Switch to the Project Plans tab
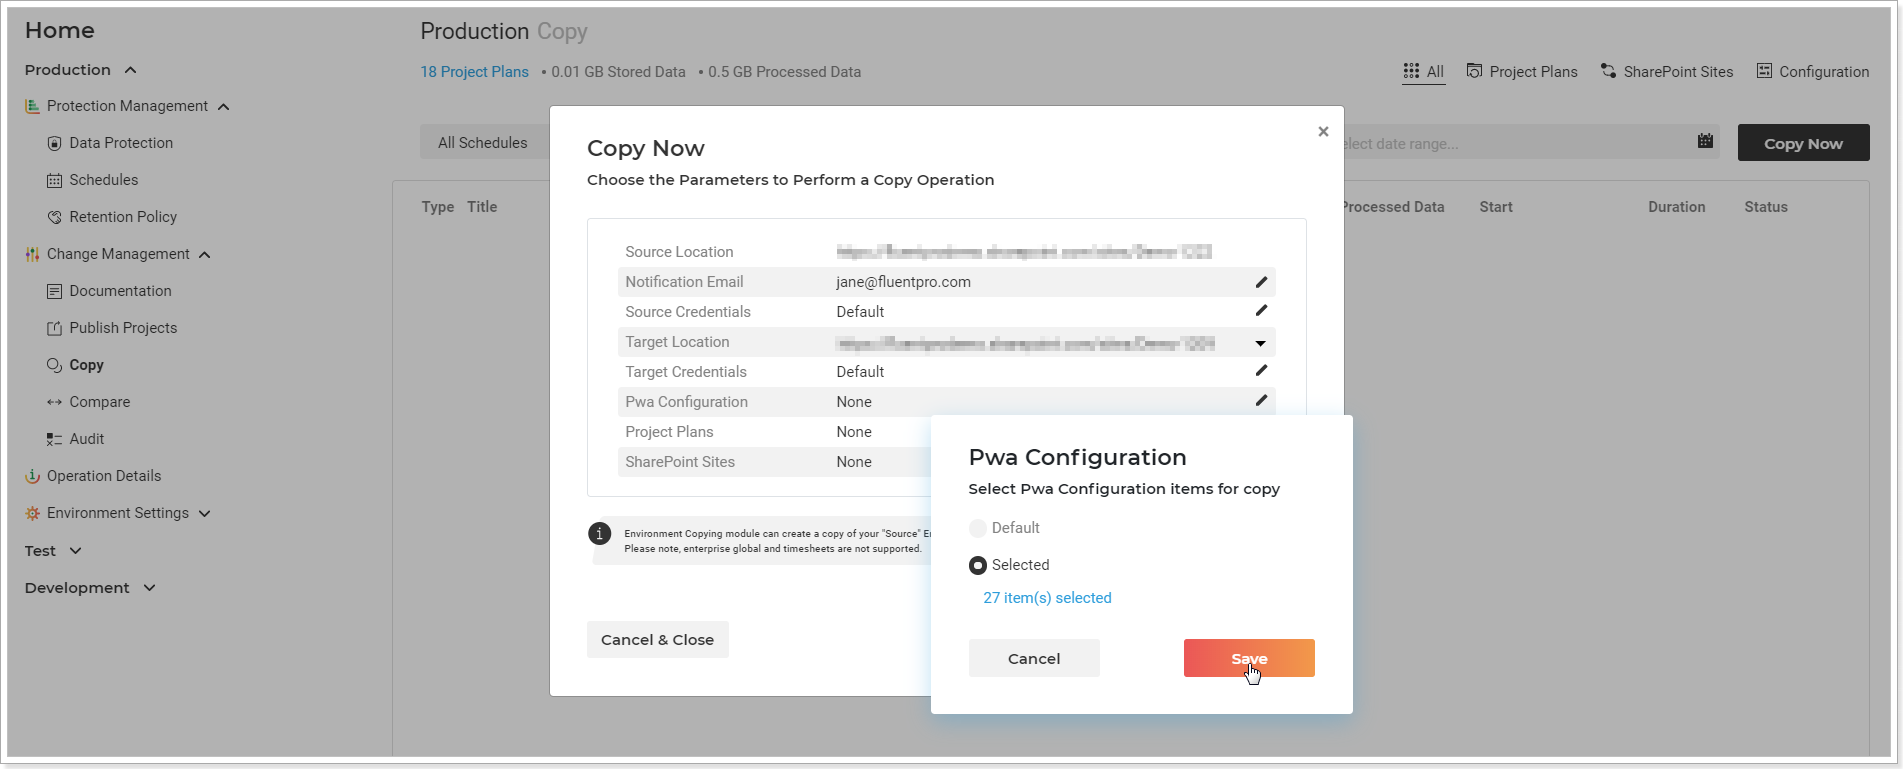The width and height of the screenshot is (1903, 769). coord(1522,72)
